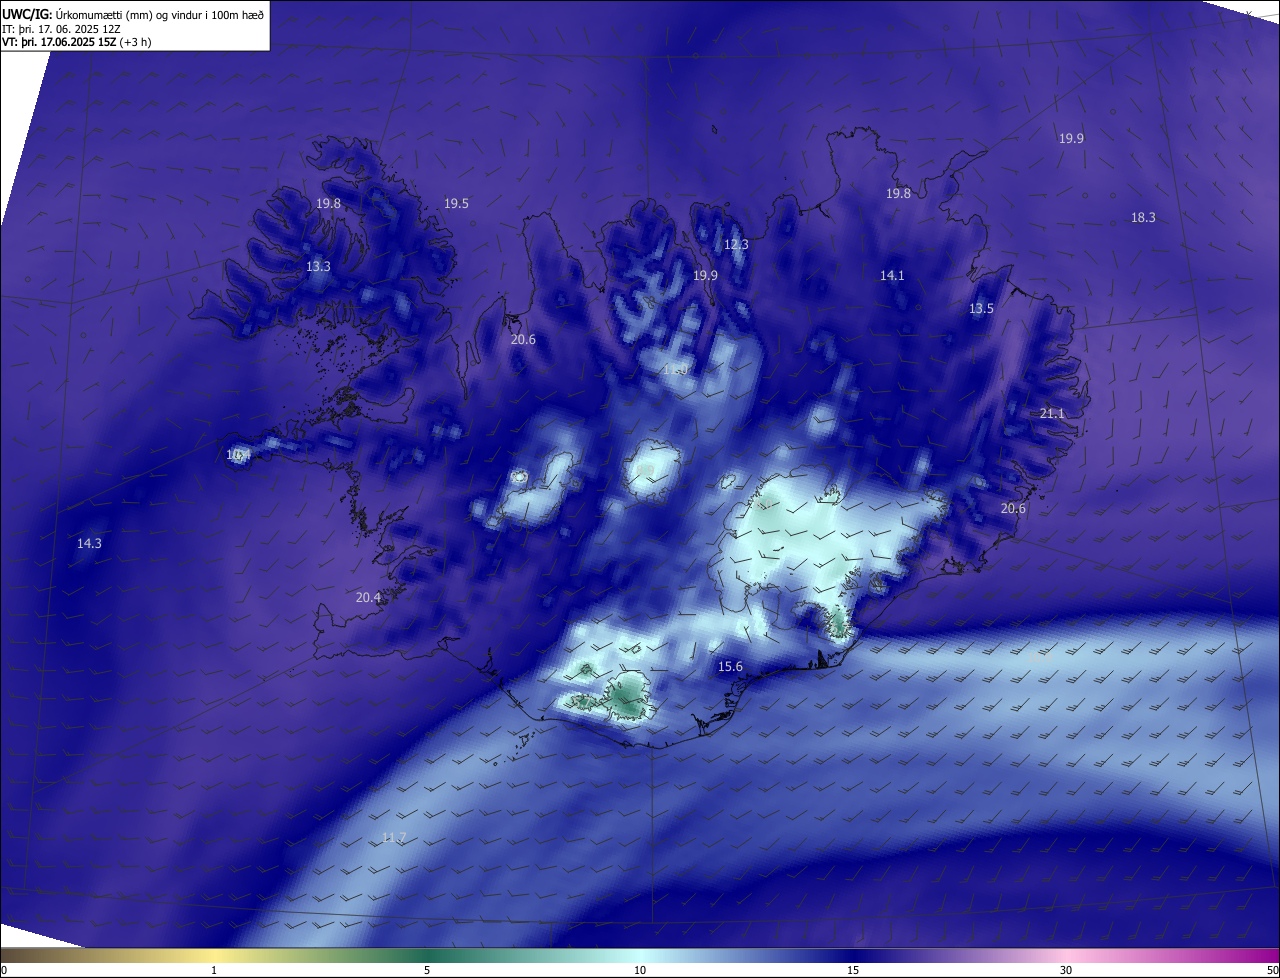Click the 12.3 value label
The height and width of the screenshot is (978, 1280).
tap(736, 245)
